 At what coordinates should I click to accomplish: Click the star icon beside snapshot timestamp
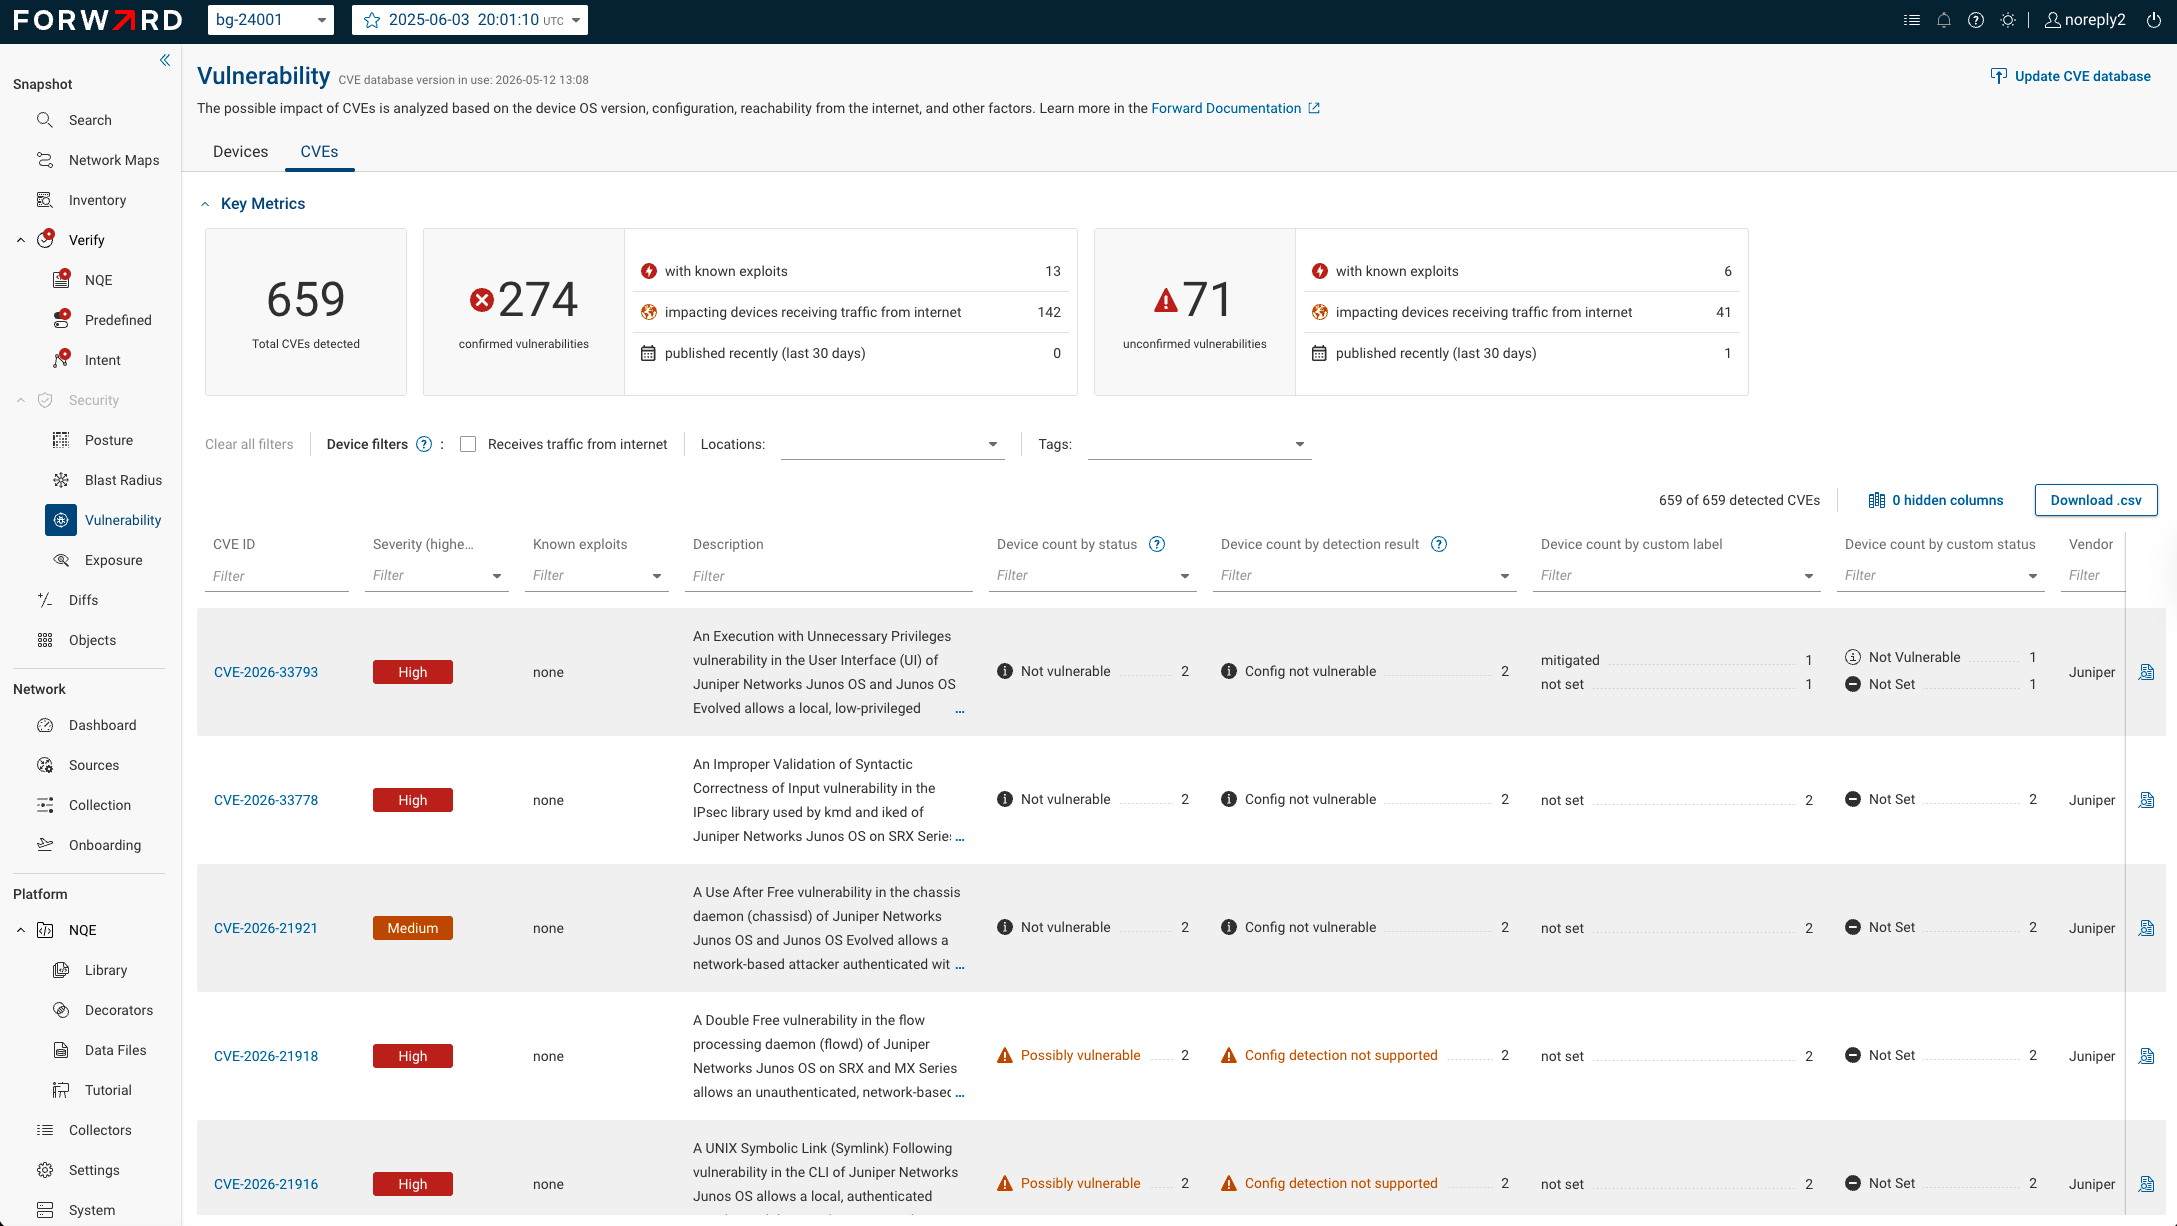tap(372, 20)
